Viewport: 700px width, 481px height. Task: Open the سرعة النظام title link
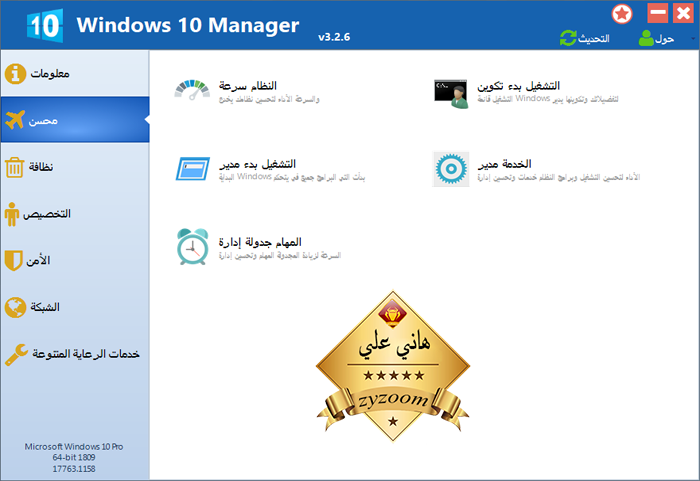pos(248,86)
